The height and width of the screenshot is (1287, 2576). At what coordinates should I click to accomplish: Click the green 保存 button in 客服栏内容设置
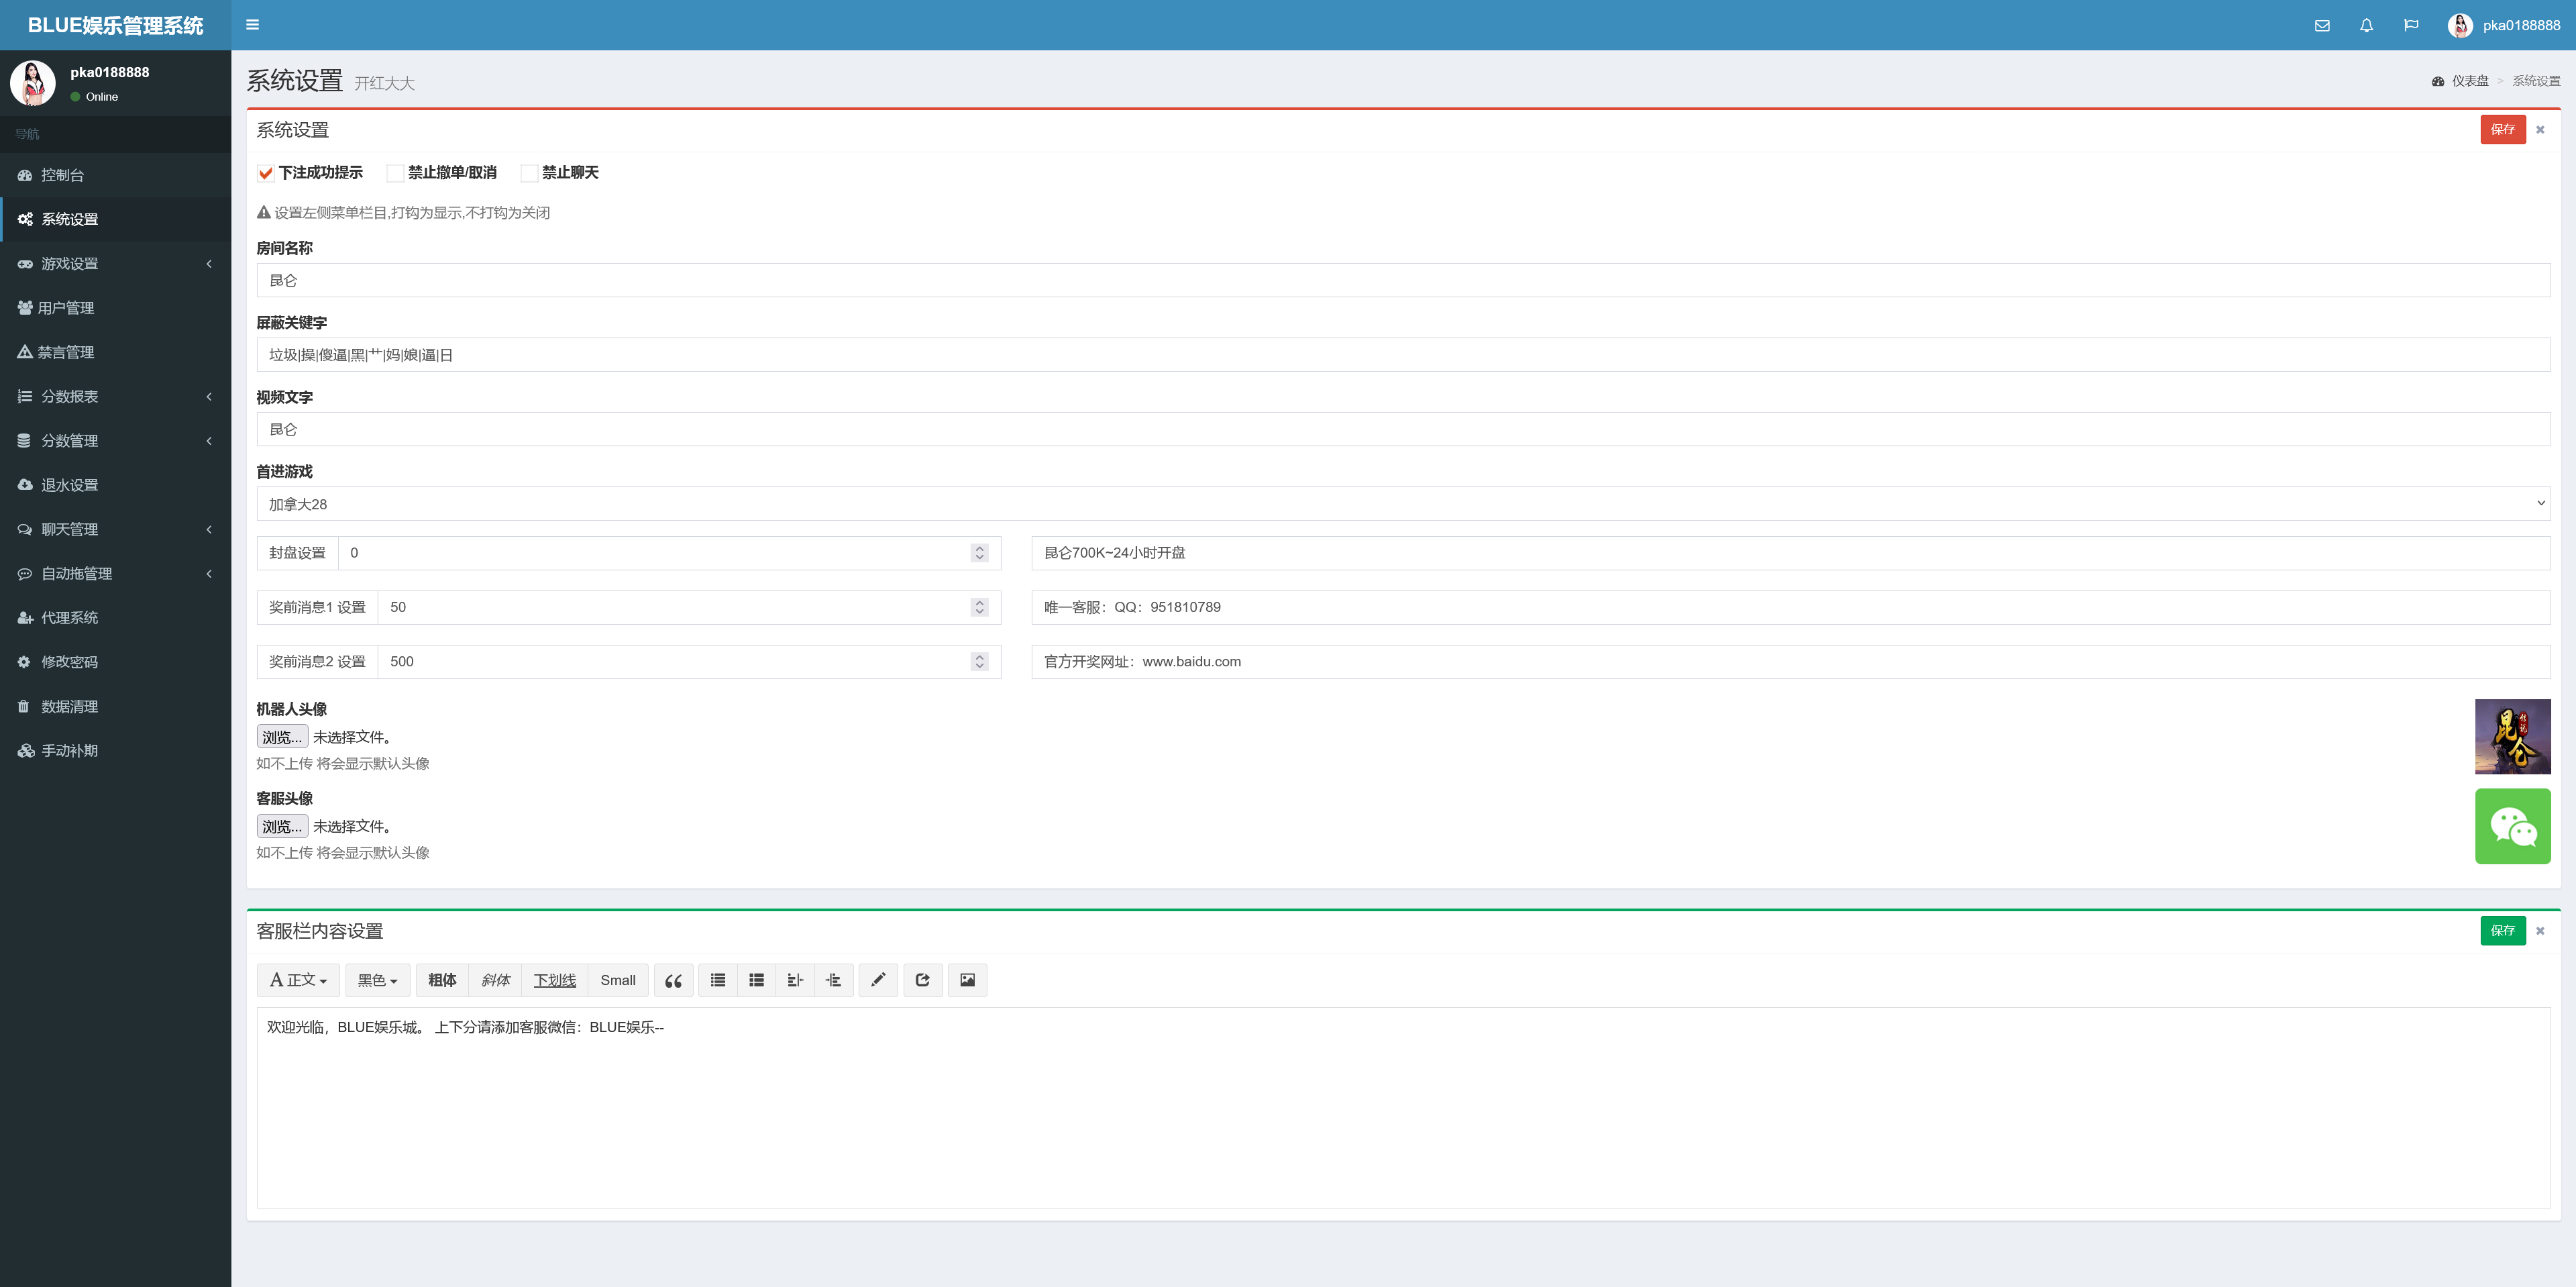[x=2502, y=931]
